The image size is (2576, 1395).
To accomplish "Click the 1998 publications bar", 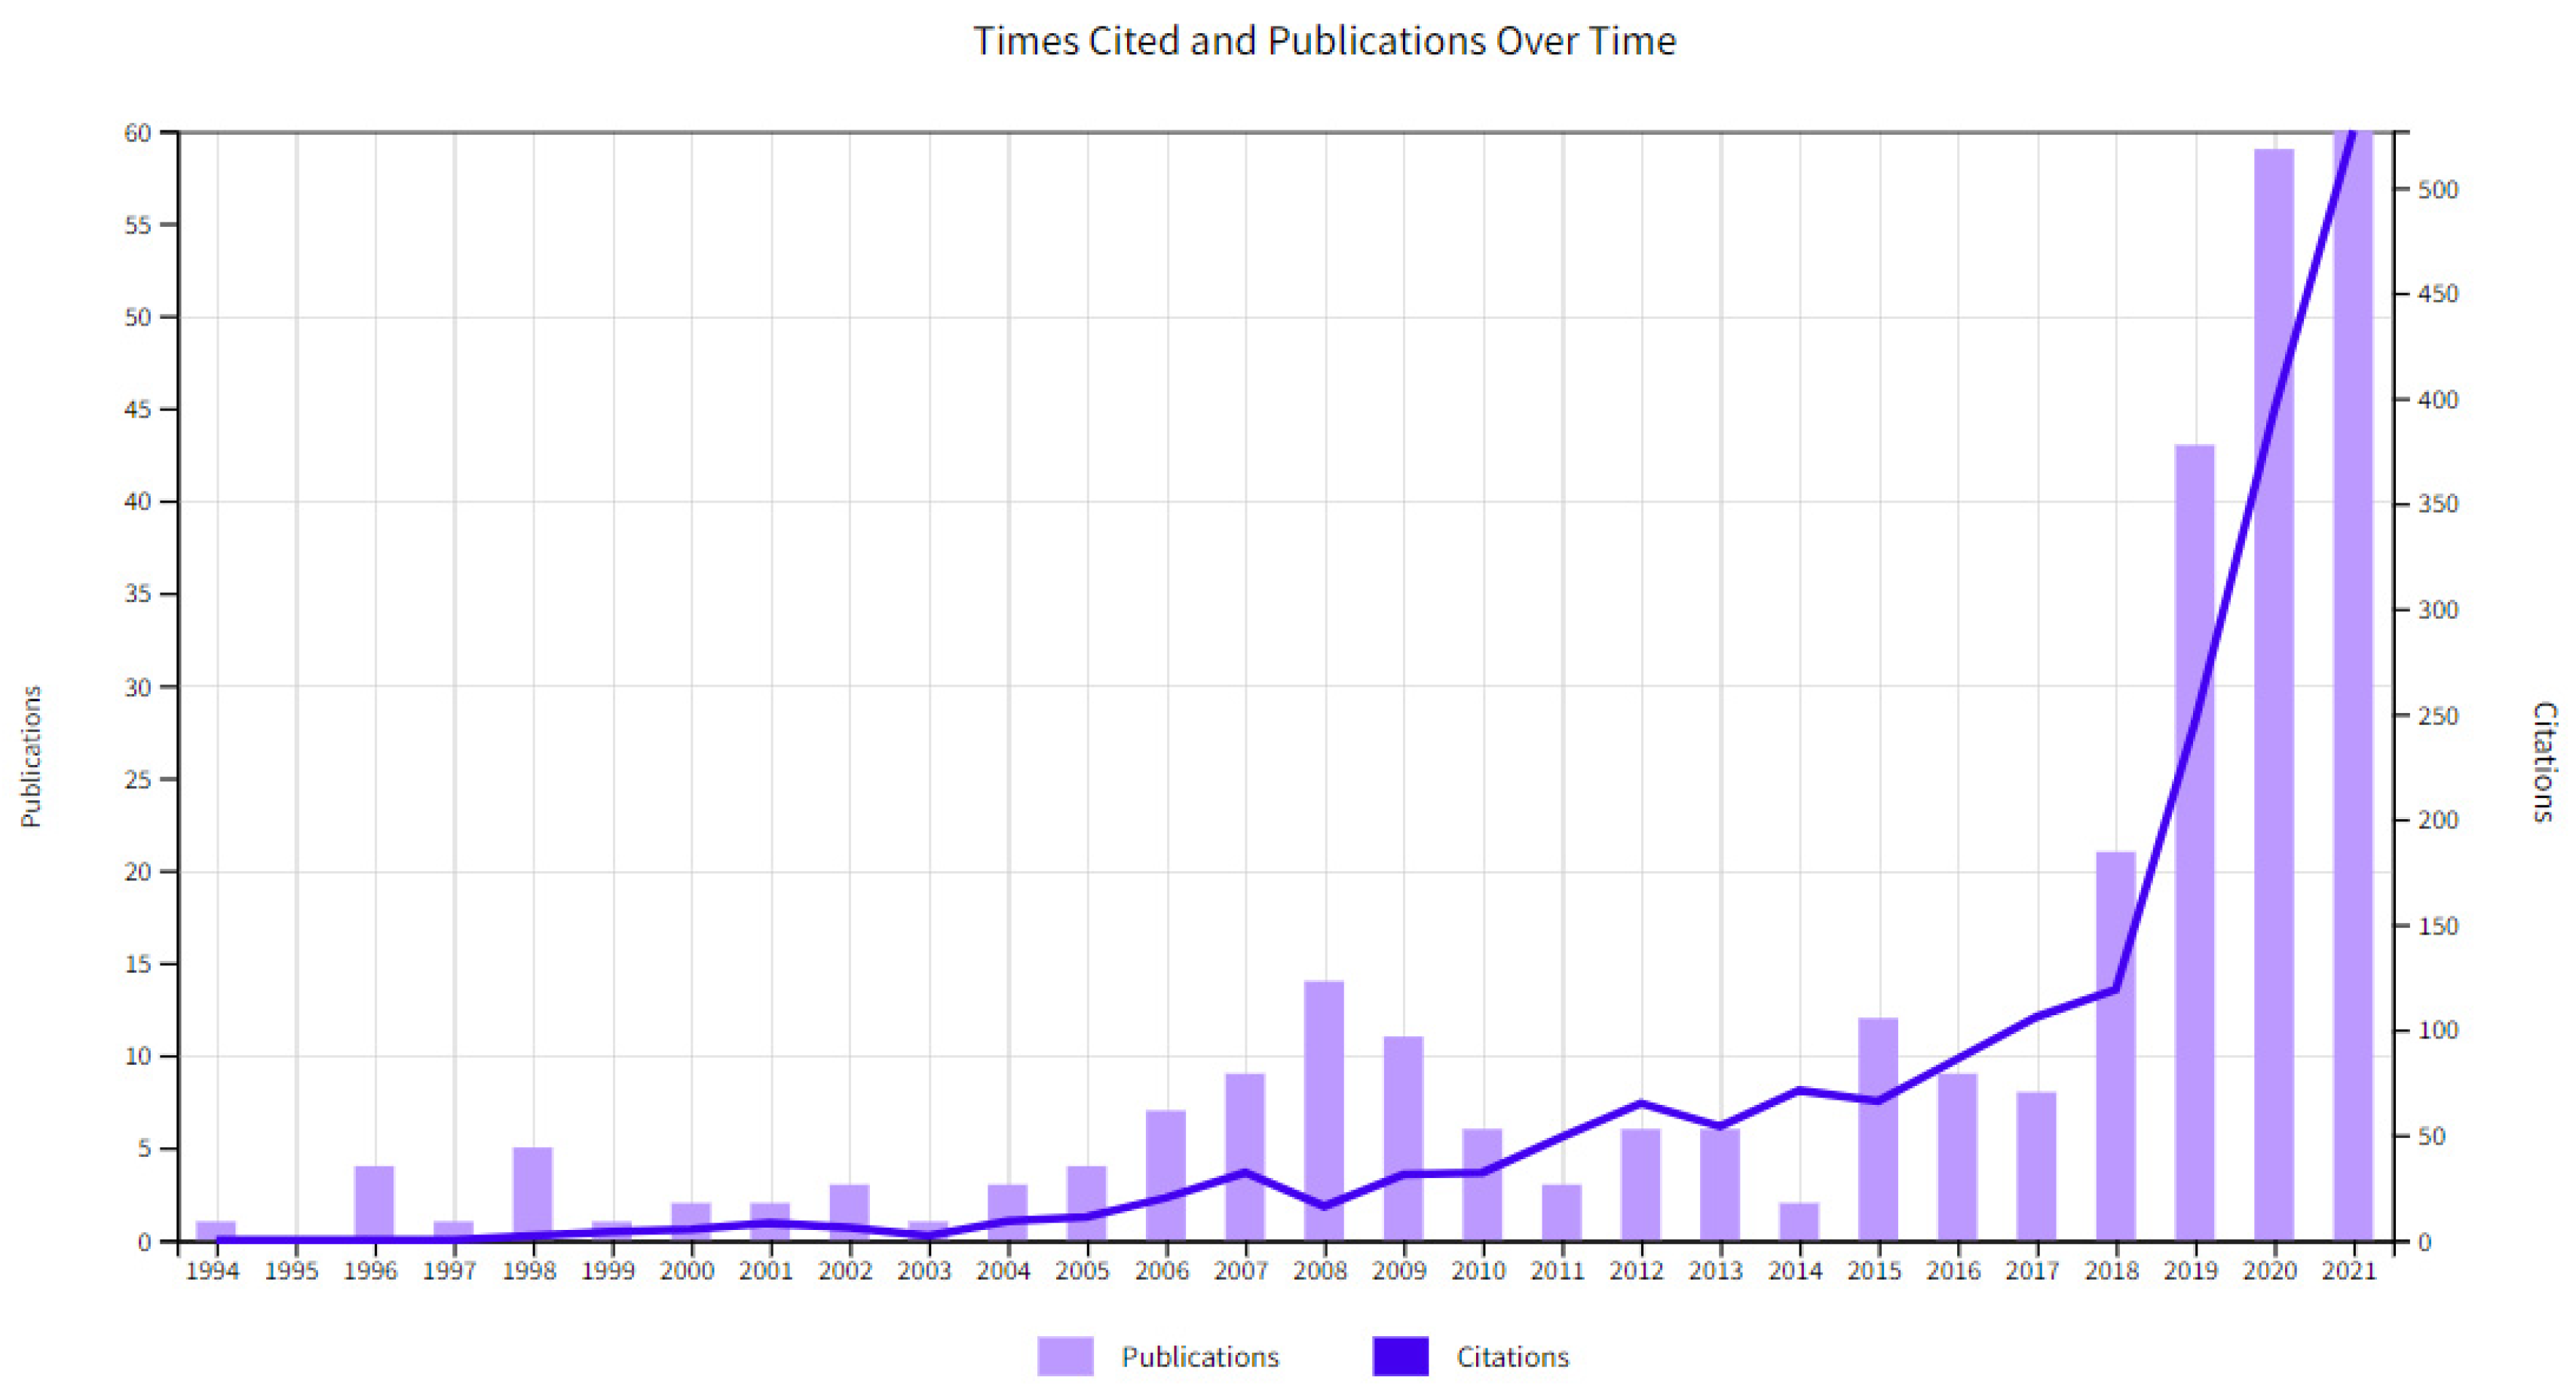I will pyautogui.click(x=532, y=1190).
